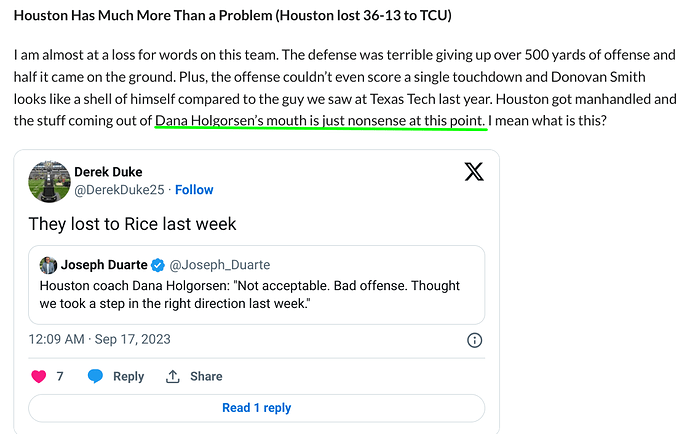The height and width of the screenshot is (434, 690).
Task: Click the 7 likes count
Action: click(x=60, y=376)
